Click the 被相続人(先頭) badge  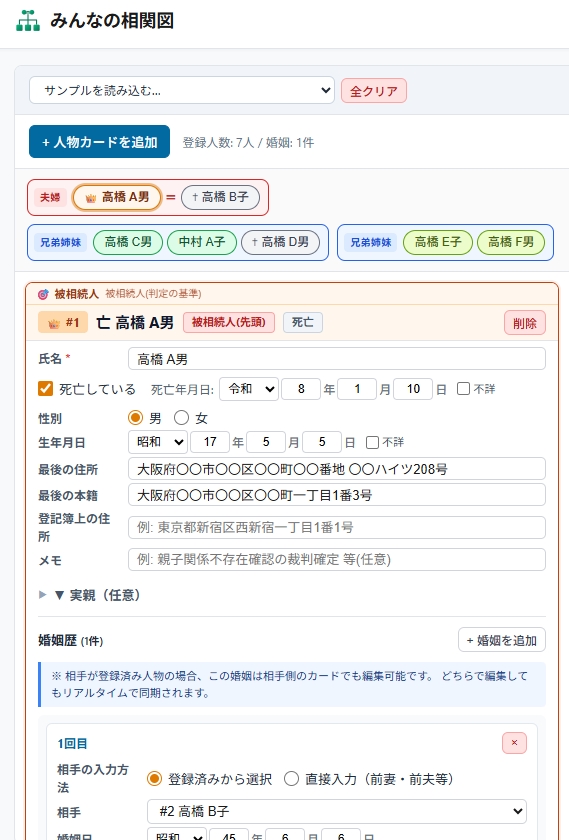pos(229,322)
